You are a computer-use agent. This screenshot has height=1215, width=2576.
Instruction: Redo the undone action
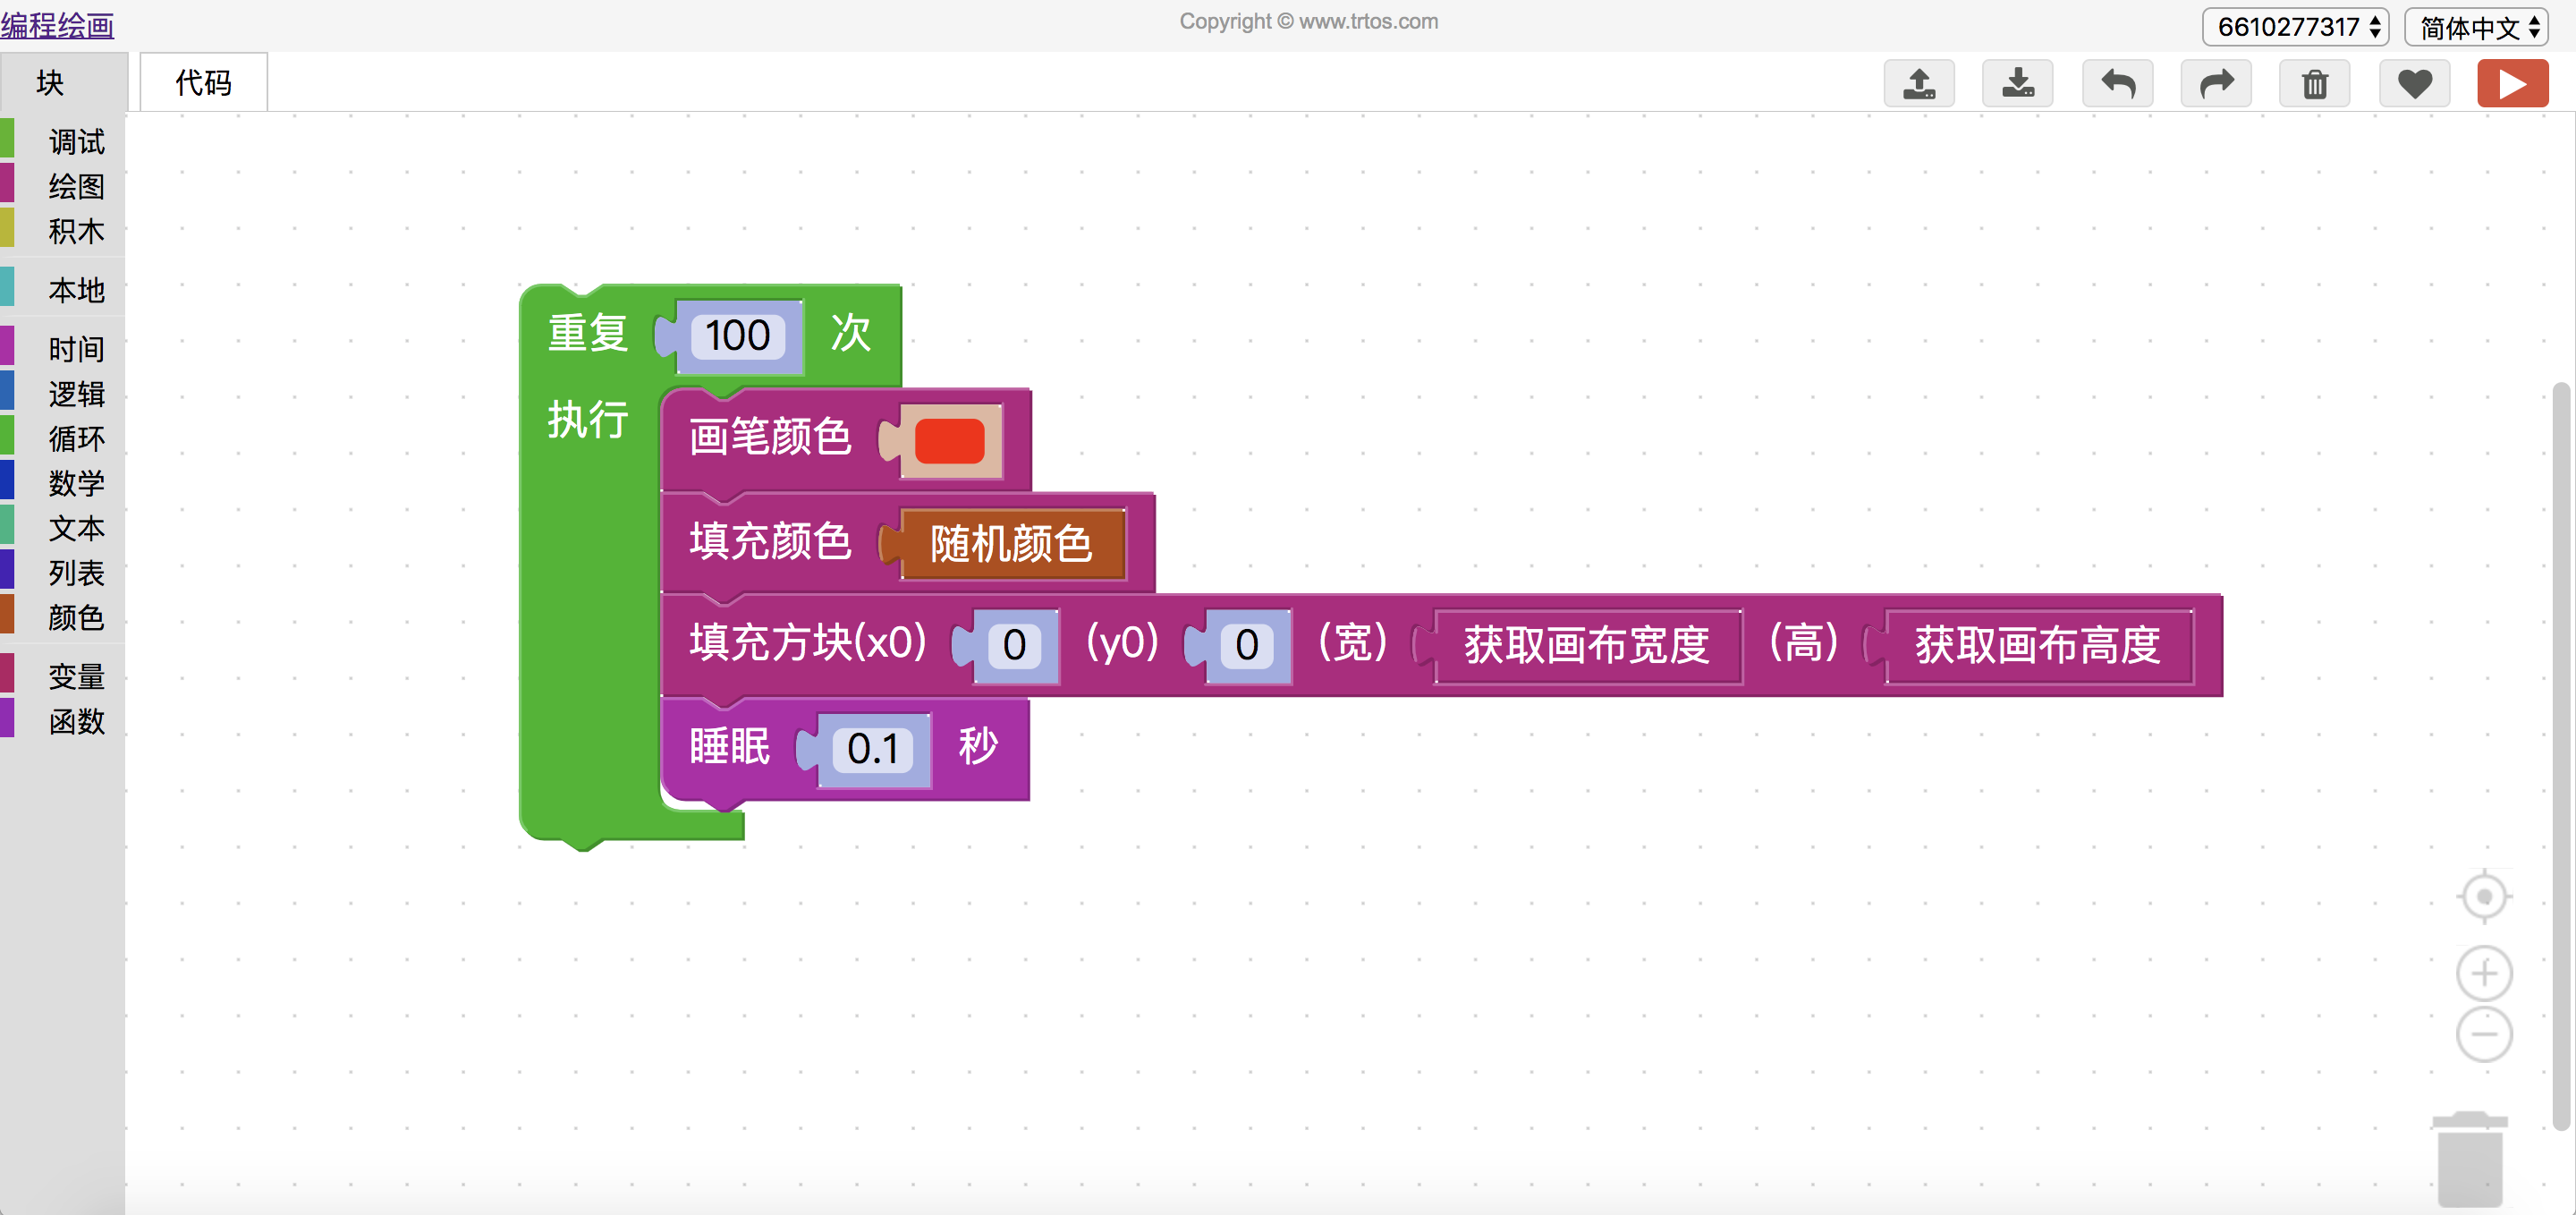pos(2216,84)
